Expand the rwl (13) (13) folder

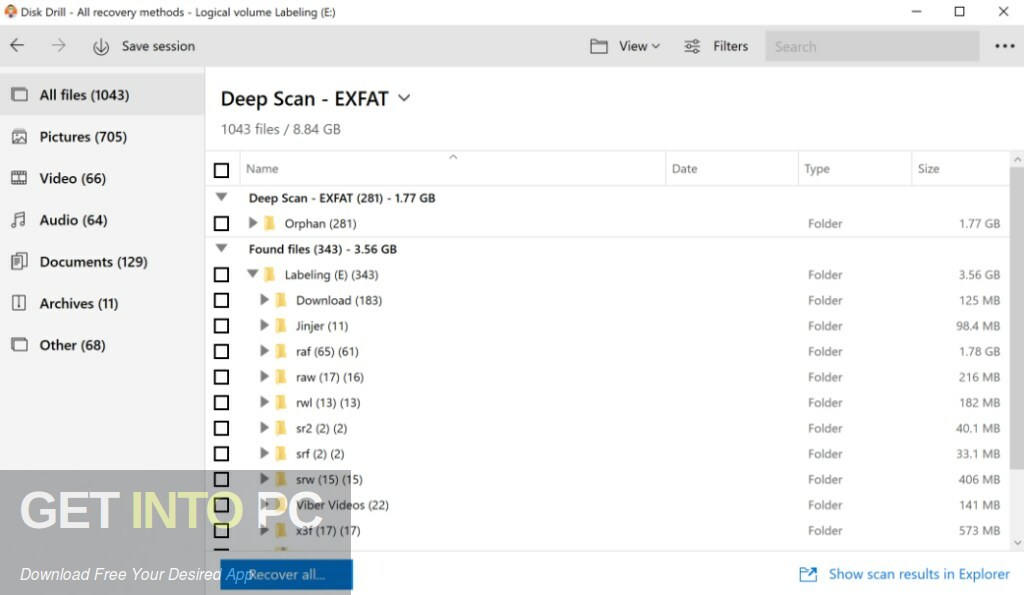point(264,402)
